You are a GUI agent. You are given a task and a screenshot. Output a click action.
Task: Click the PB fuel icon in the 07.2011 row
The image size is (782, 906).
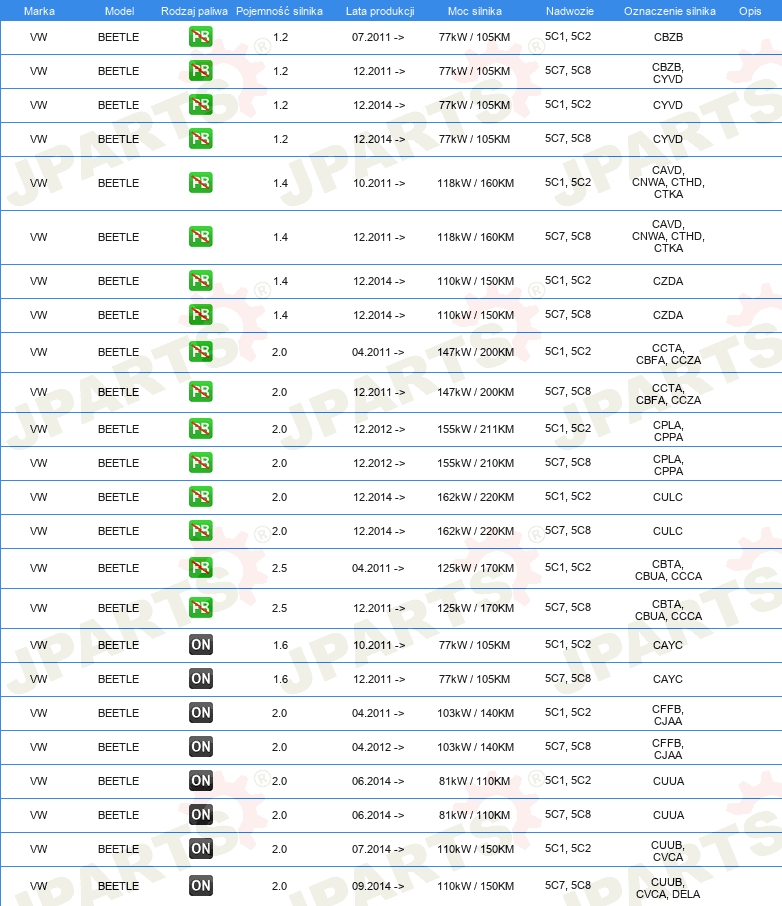click(x=201, y=37)
